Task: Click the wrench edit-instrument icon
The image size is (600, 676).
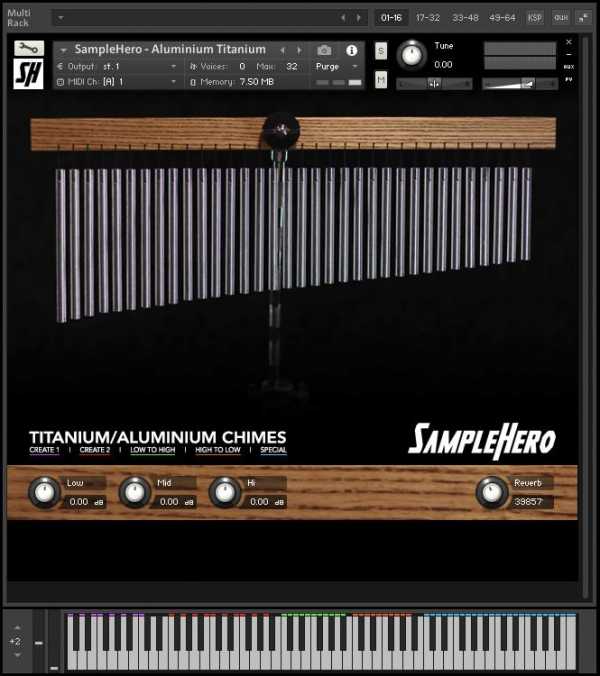Action: 29,48
